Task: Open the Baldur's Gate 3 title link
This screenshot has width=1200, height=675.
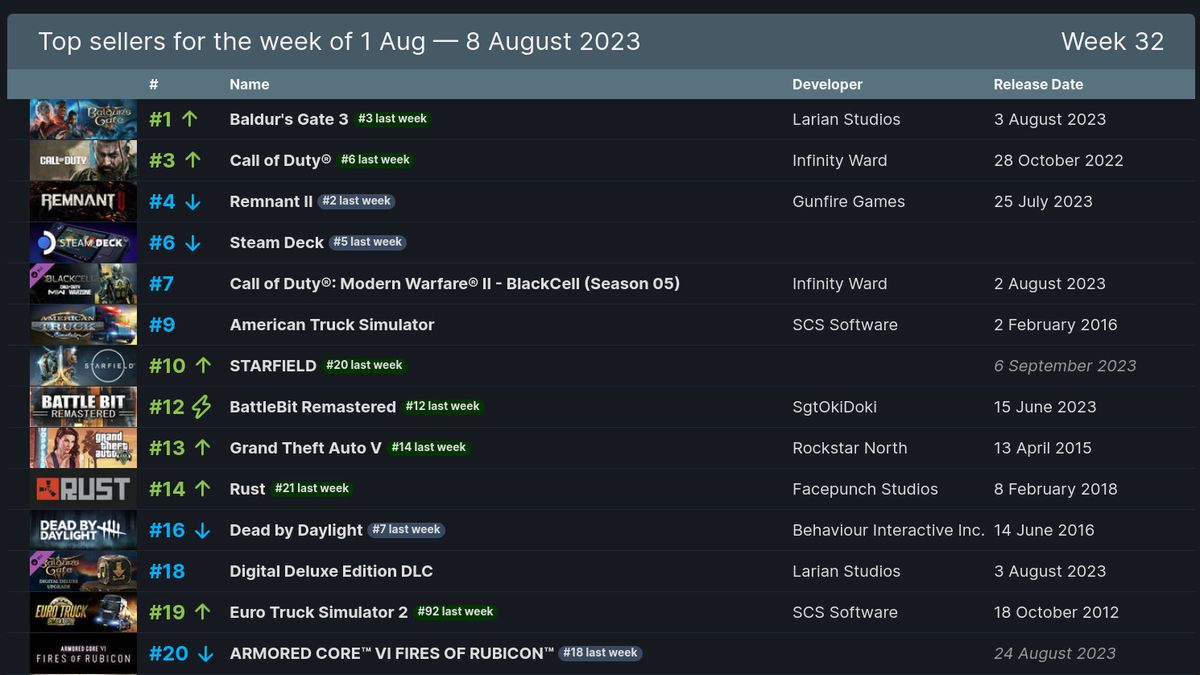Action: pos(289,119)
